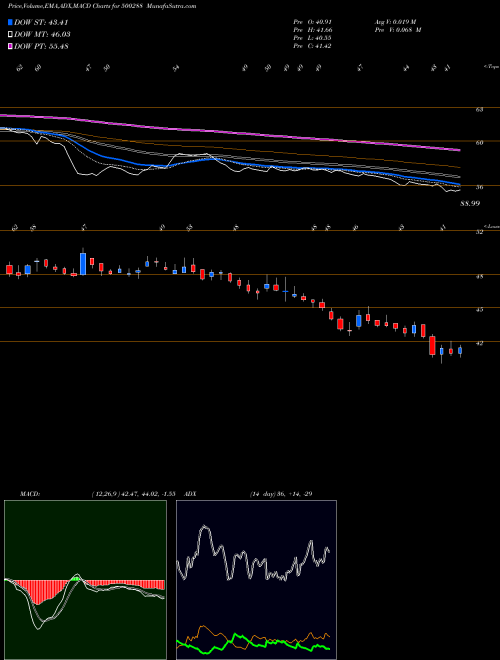Open the green MACD histogram panel
Viewport: 500px width, 660px height.
pos(85,580)
